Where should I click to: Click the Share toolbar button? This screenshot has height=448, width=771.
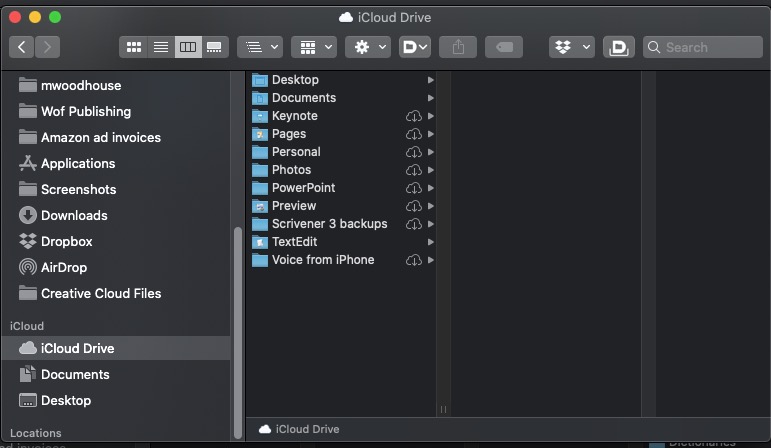pyautogui.click(x=458, y=47)
